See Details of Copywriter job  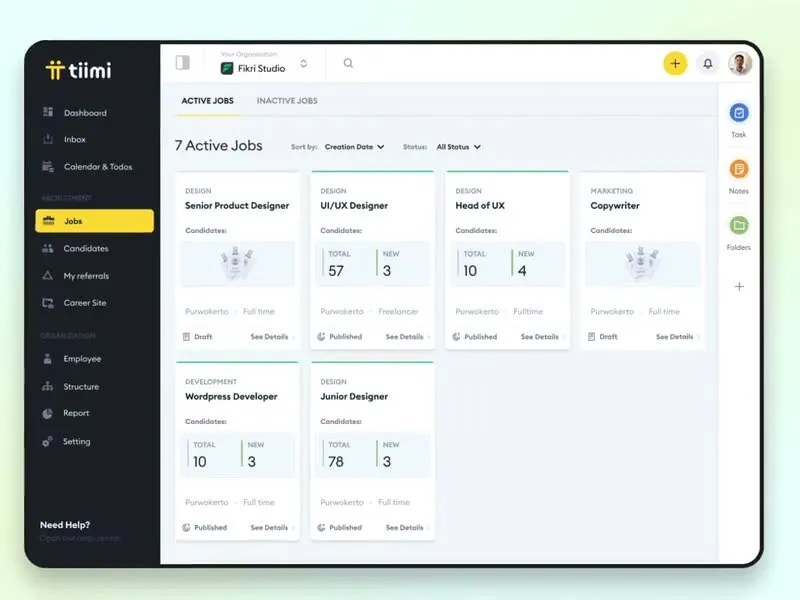click(x=674, y=337)
